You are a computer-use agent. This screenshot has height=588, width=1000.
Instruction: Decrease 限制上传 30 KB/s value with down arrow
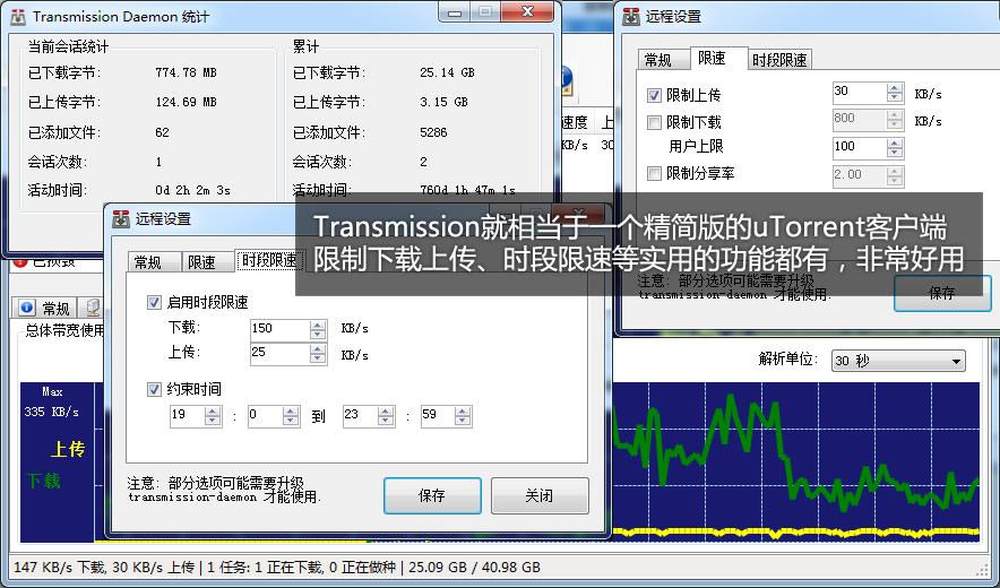pyautogui.click(x=895, y=97)
